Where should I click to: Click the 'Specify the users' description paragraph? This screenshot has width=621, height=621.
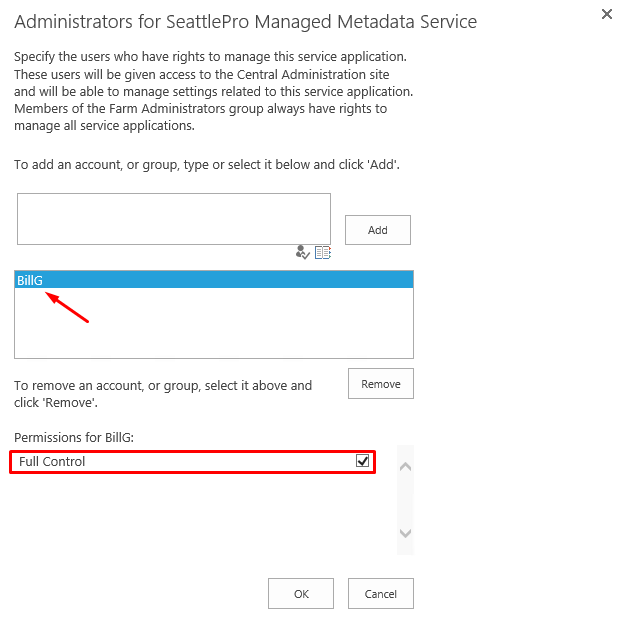(x=213, y=91)
